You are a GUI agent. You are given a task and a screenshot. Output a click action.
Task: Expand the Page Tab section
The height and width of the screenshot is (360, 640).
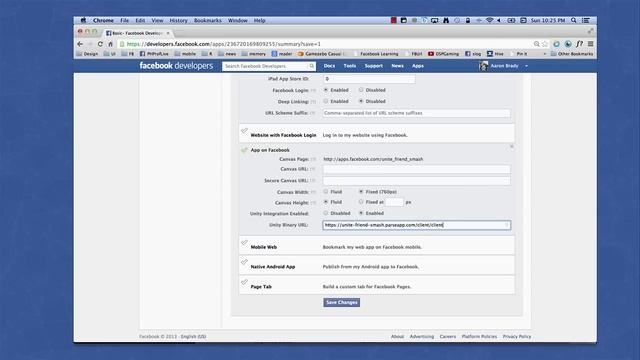point(376,285)
